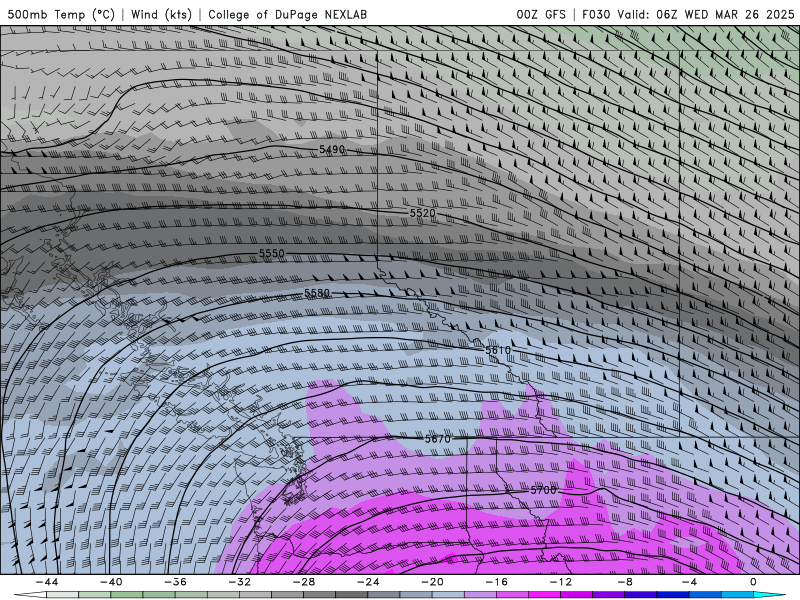
Task: Click the 5670 height contour label
Action: 438,439
